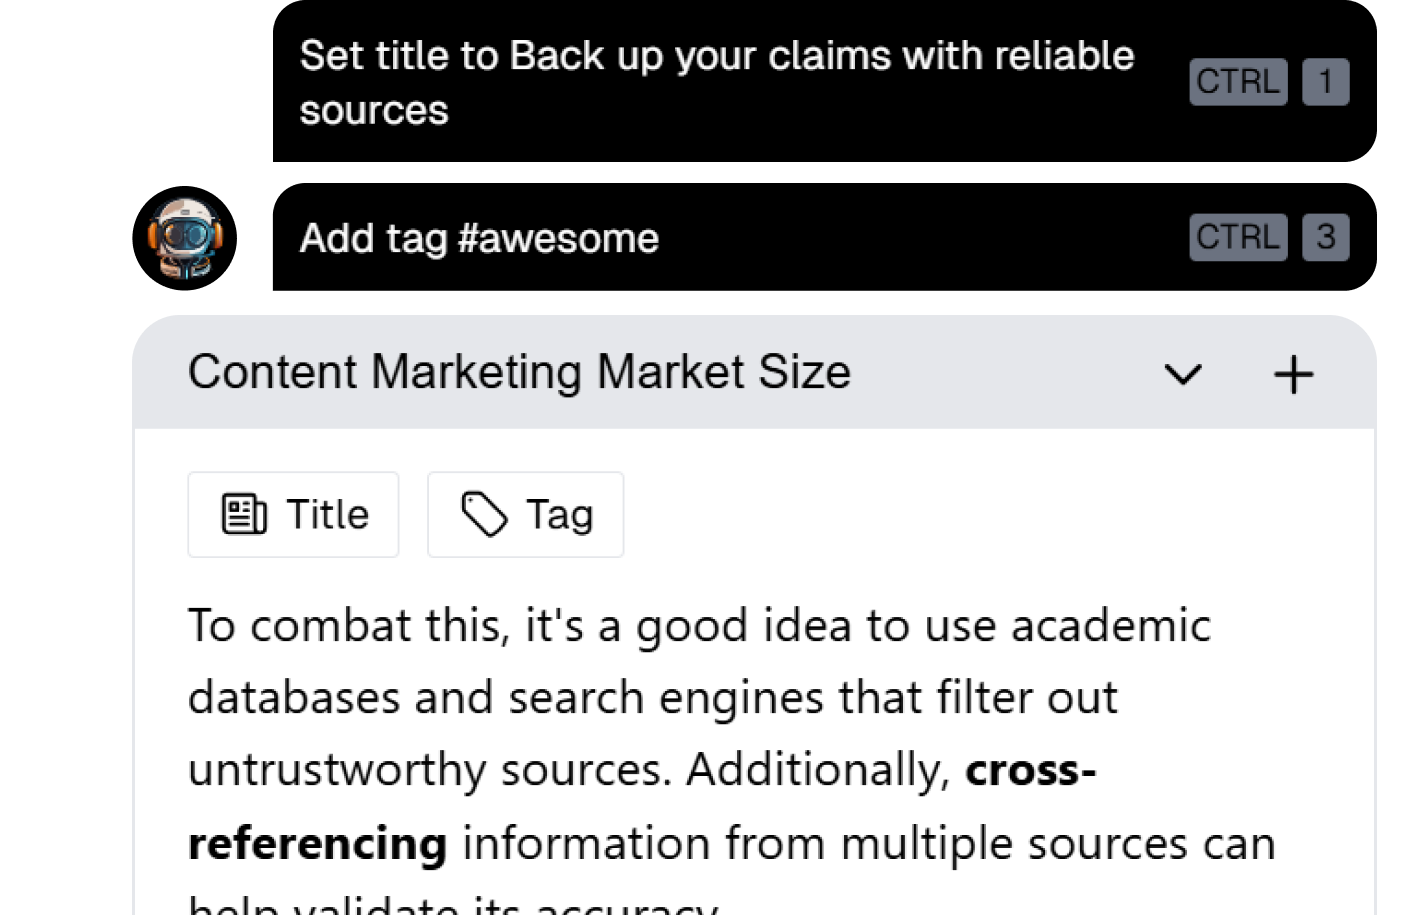
Task: Click the tag icon on the Tag button
Action: (484, 515)
